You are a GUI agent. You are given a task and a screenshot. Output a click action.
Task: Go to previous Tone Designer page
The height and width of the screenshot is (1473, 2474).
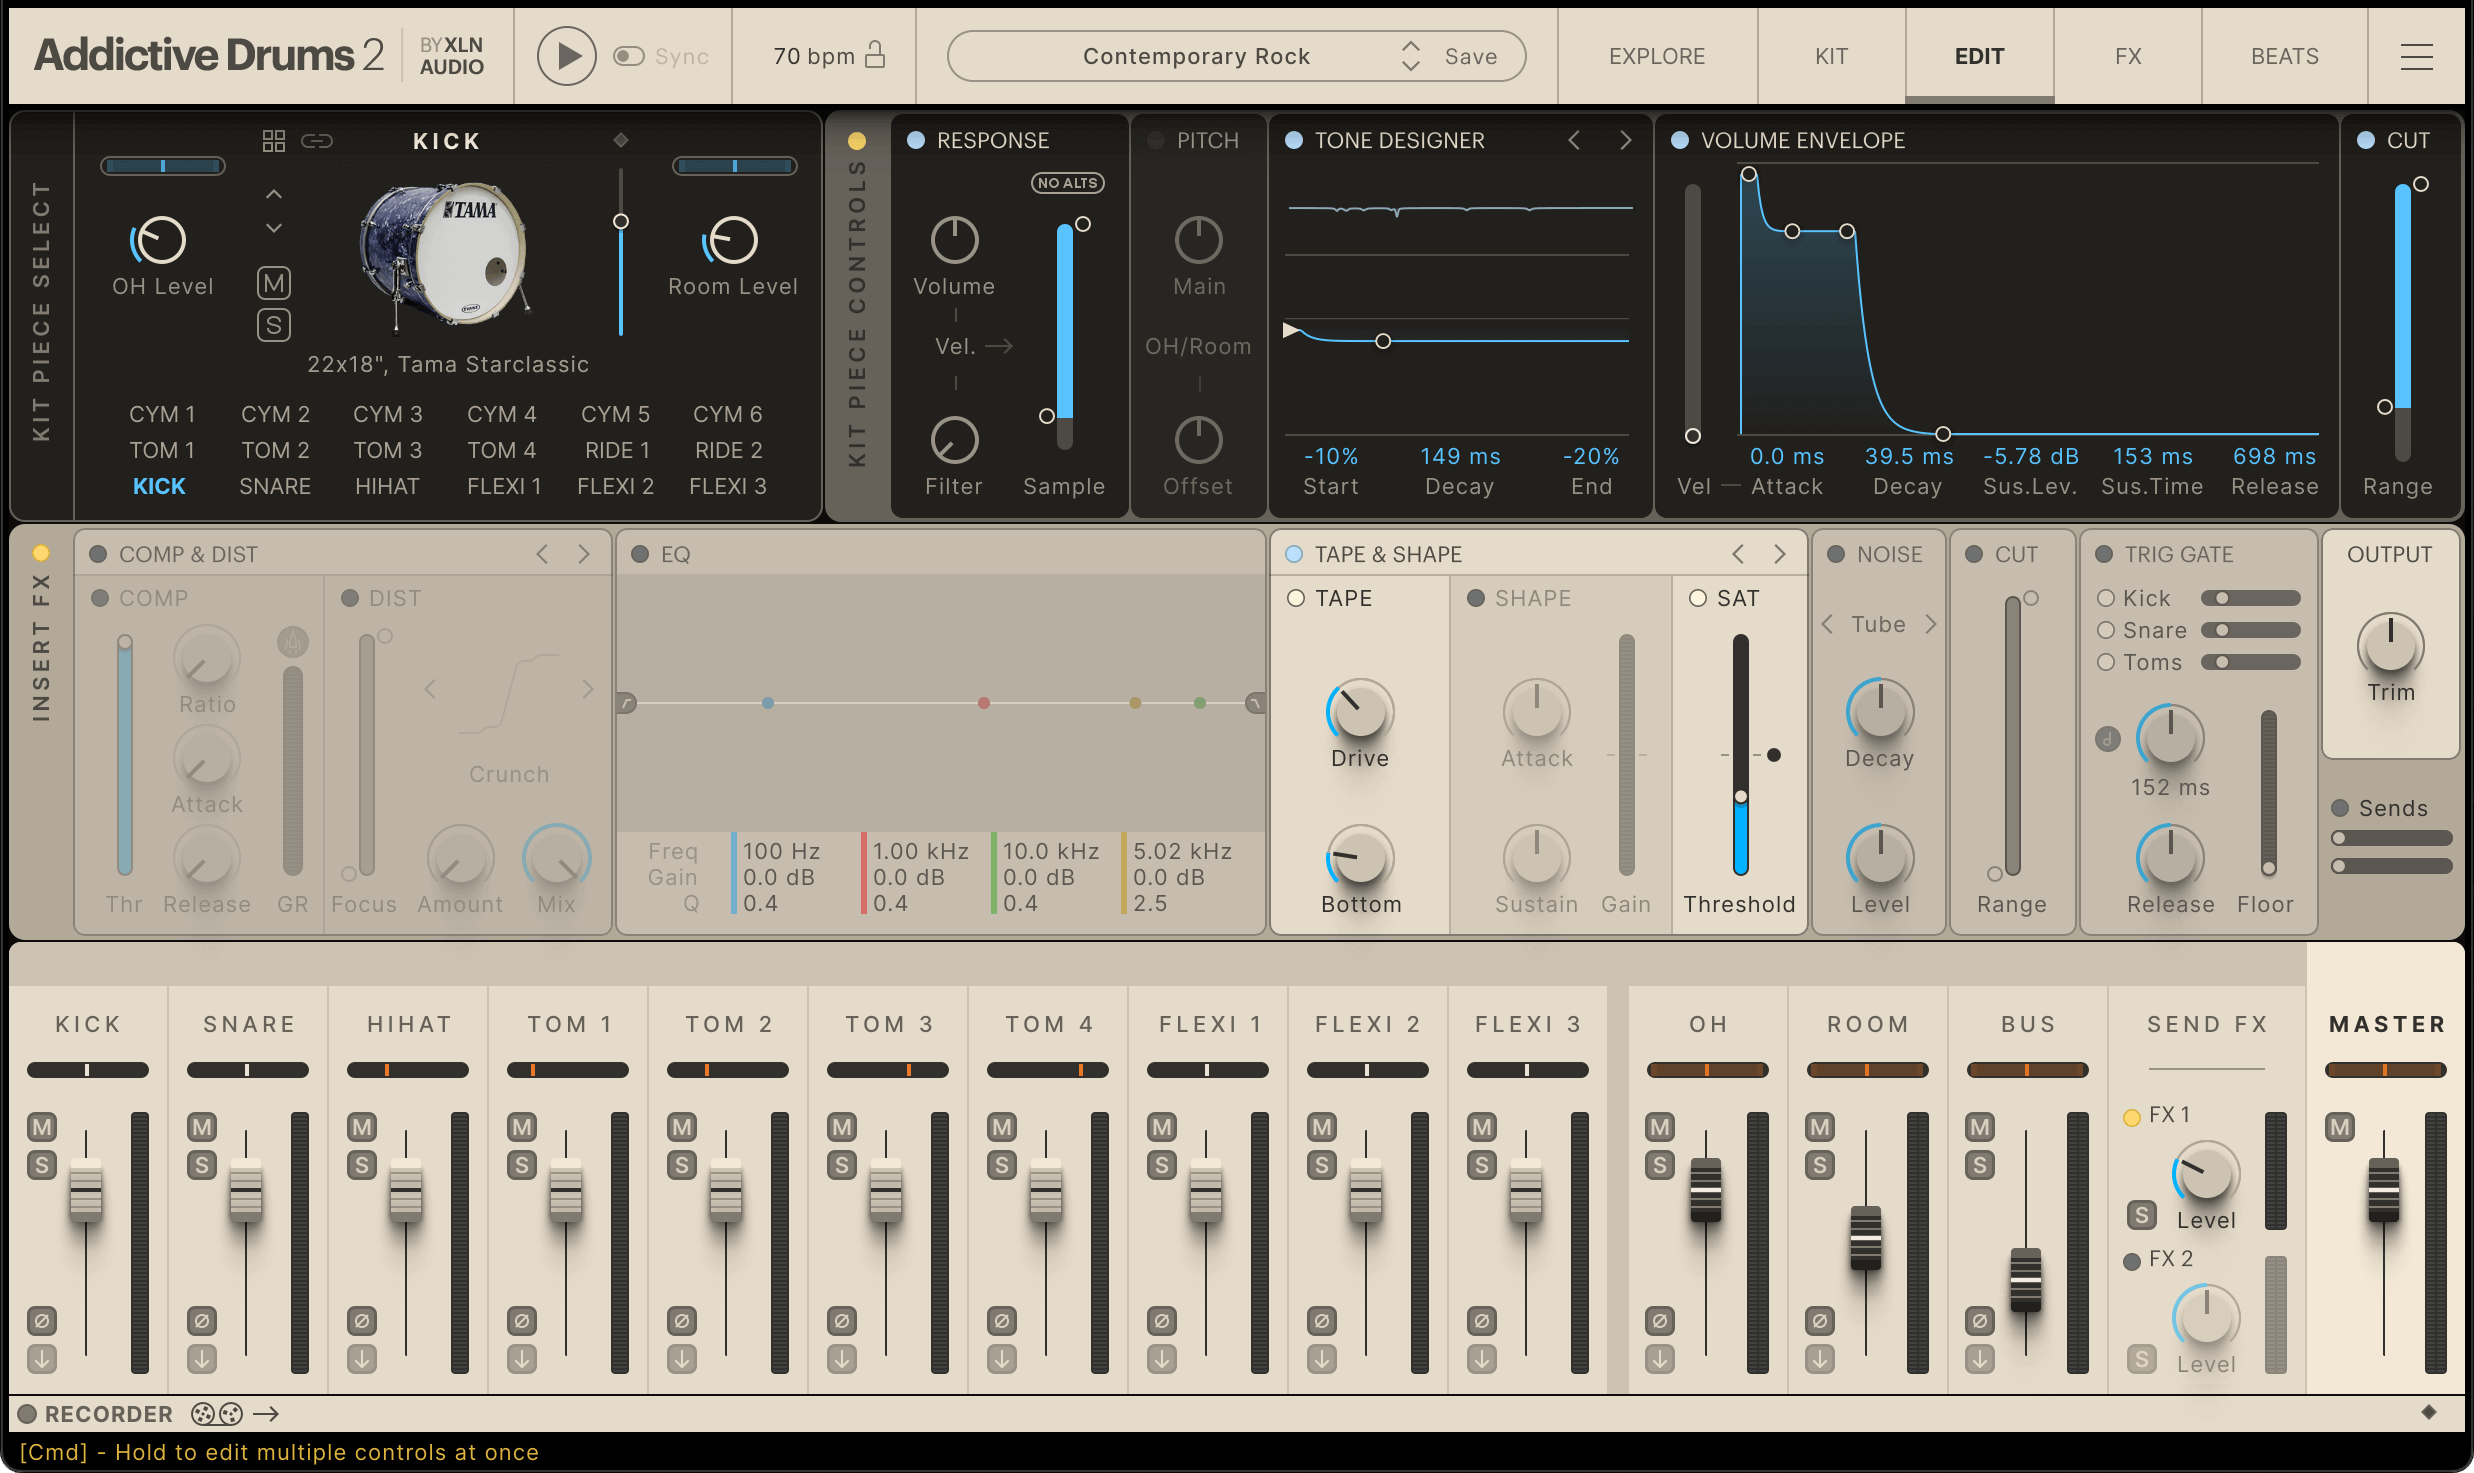pos(1574,140)
